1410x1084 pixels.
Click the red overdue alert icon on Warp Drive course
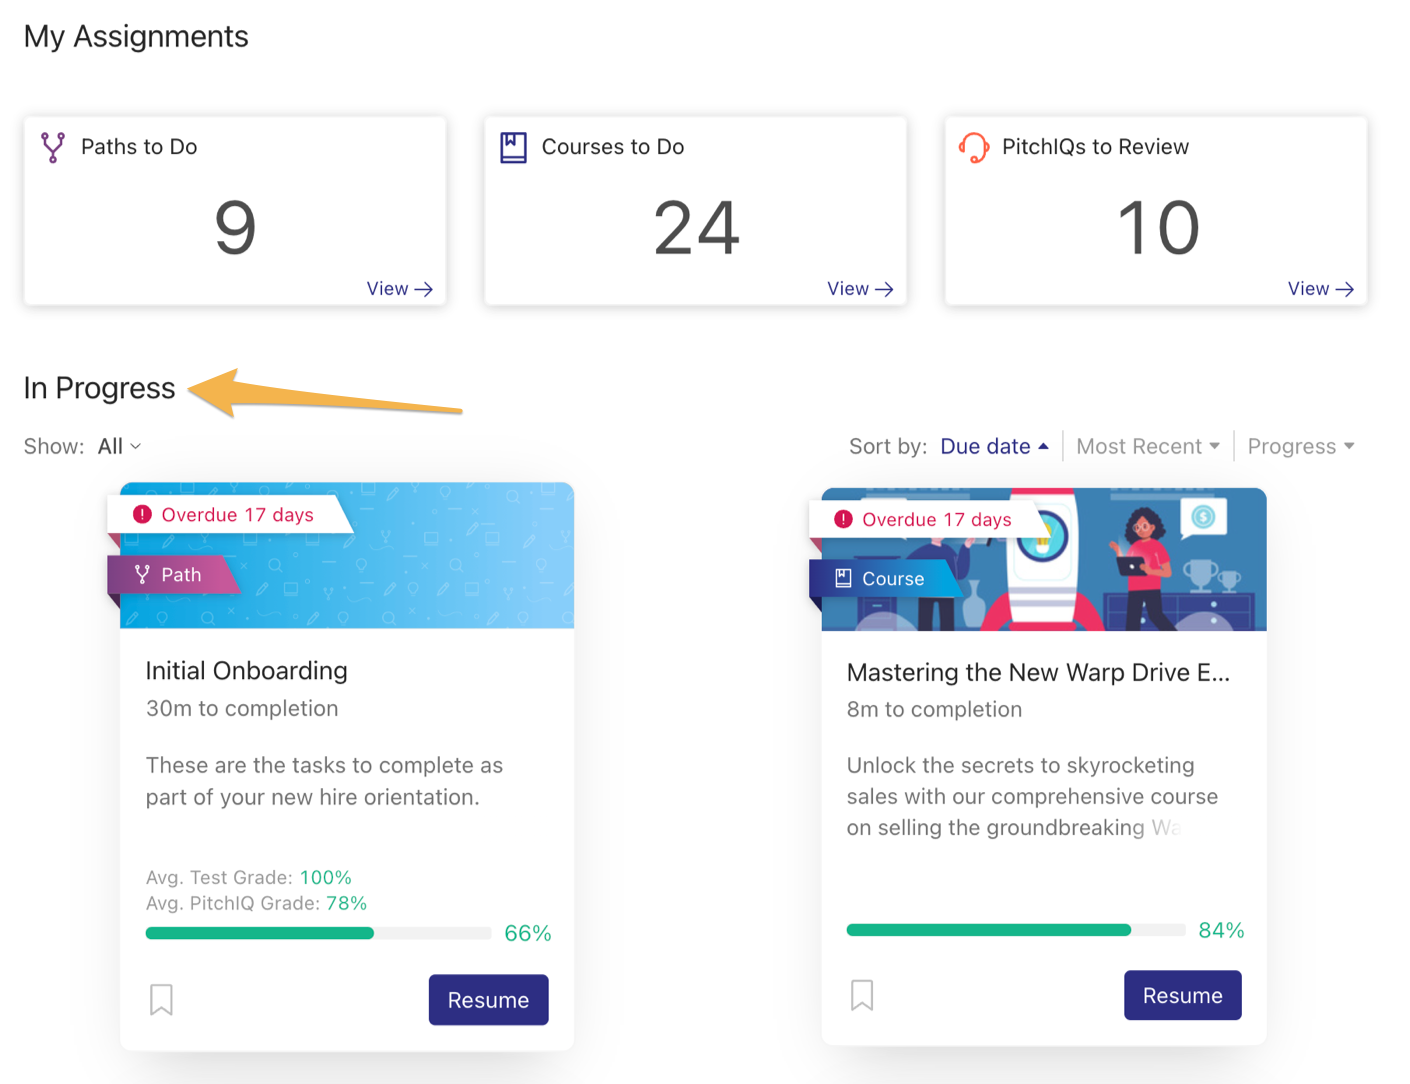click(843, 519)
